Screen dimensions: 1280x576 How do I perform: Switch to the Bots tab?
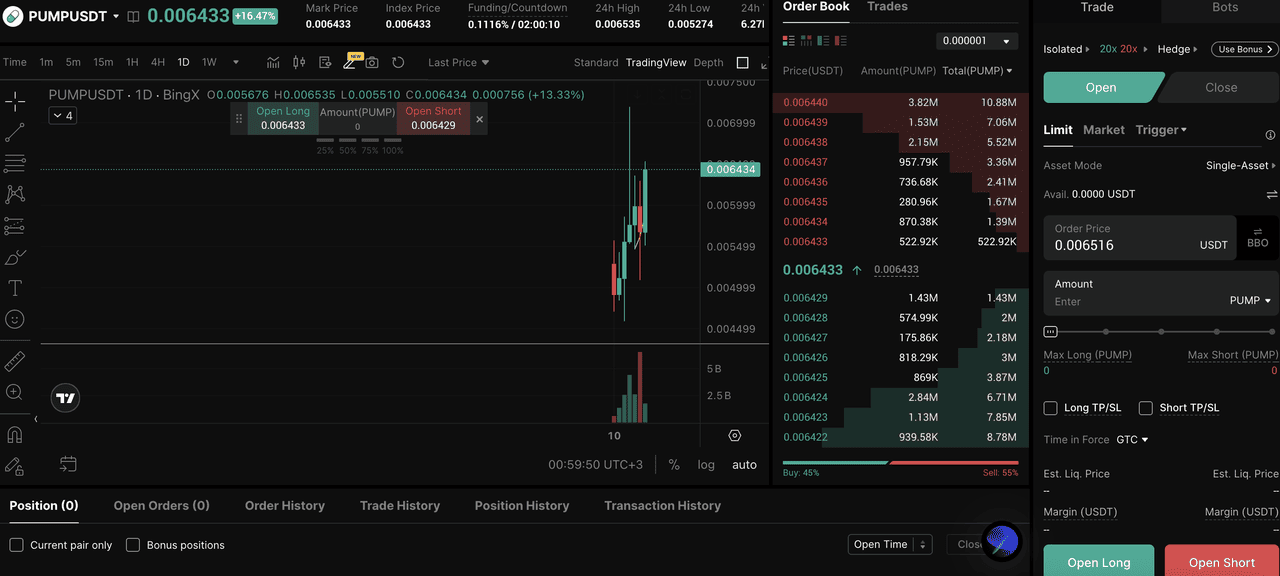(x=1225, y=7)
